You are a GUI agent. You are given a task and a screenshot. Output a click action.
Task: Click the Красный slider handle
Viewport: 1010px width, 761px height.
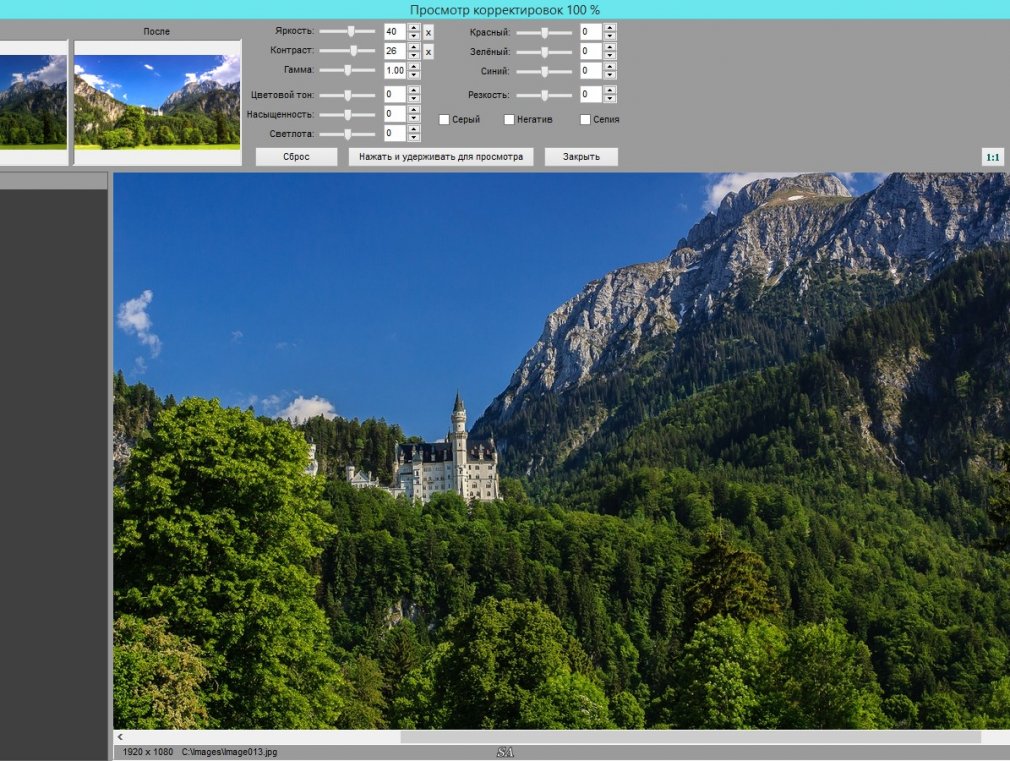coord(544,32)
